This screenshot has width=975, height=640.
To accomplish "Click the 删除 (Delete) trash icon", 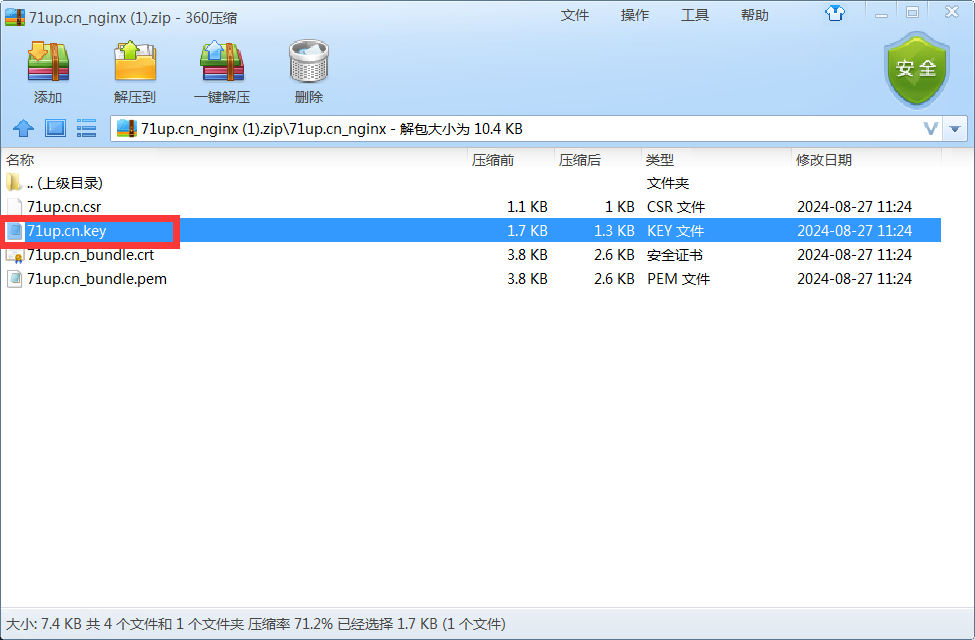I will tap(308, 62).
